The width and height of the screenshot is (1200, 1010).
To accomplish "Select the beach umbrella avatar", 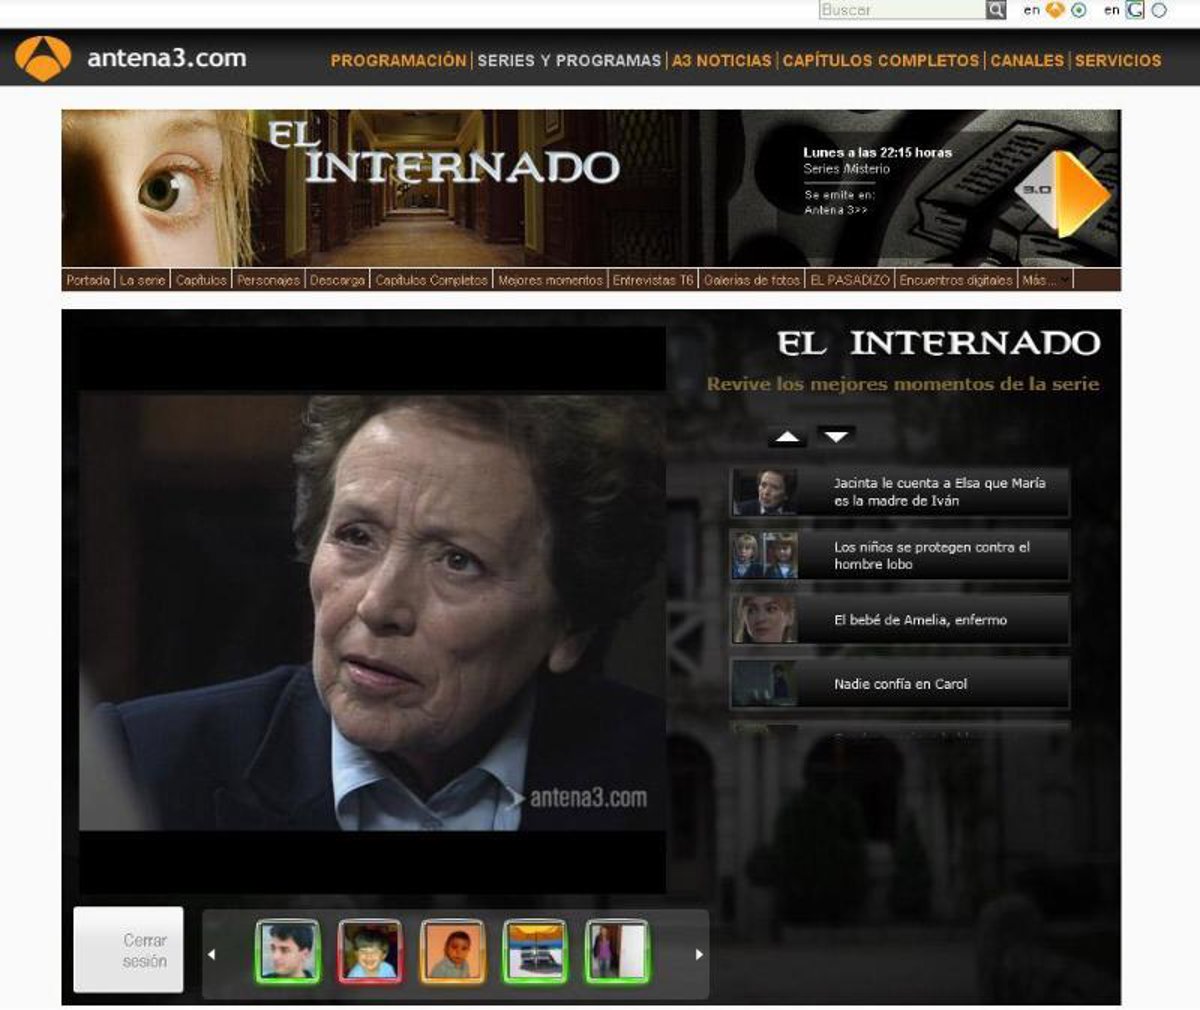I will (x=535, y=950).
